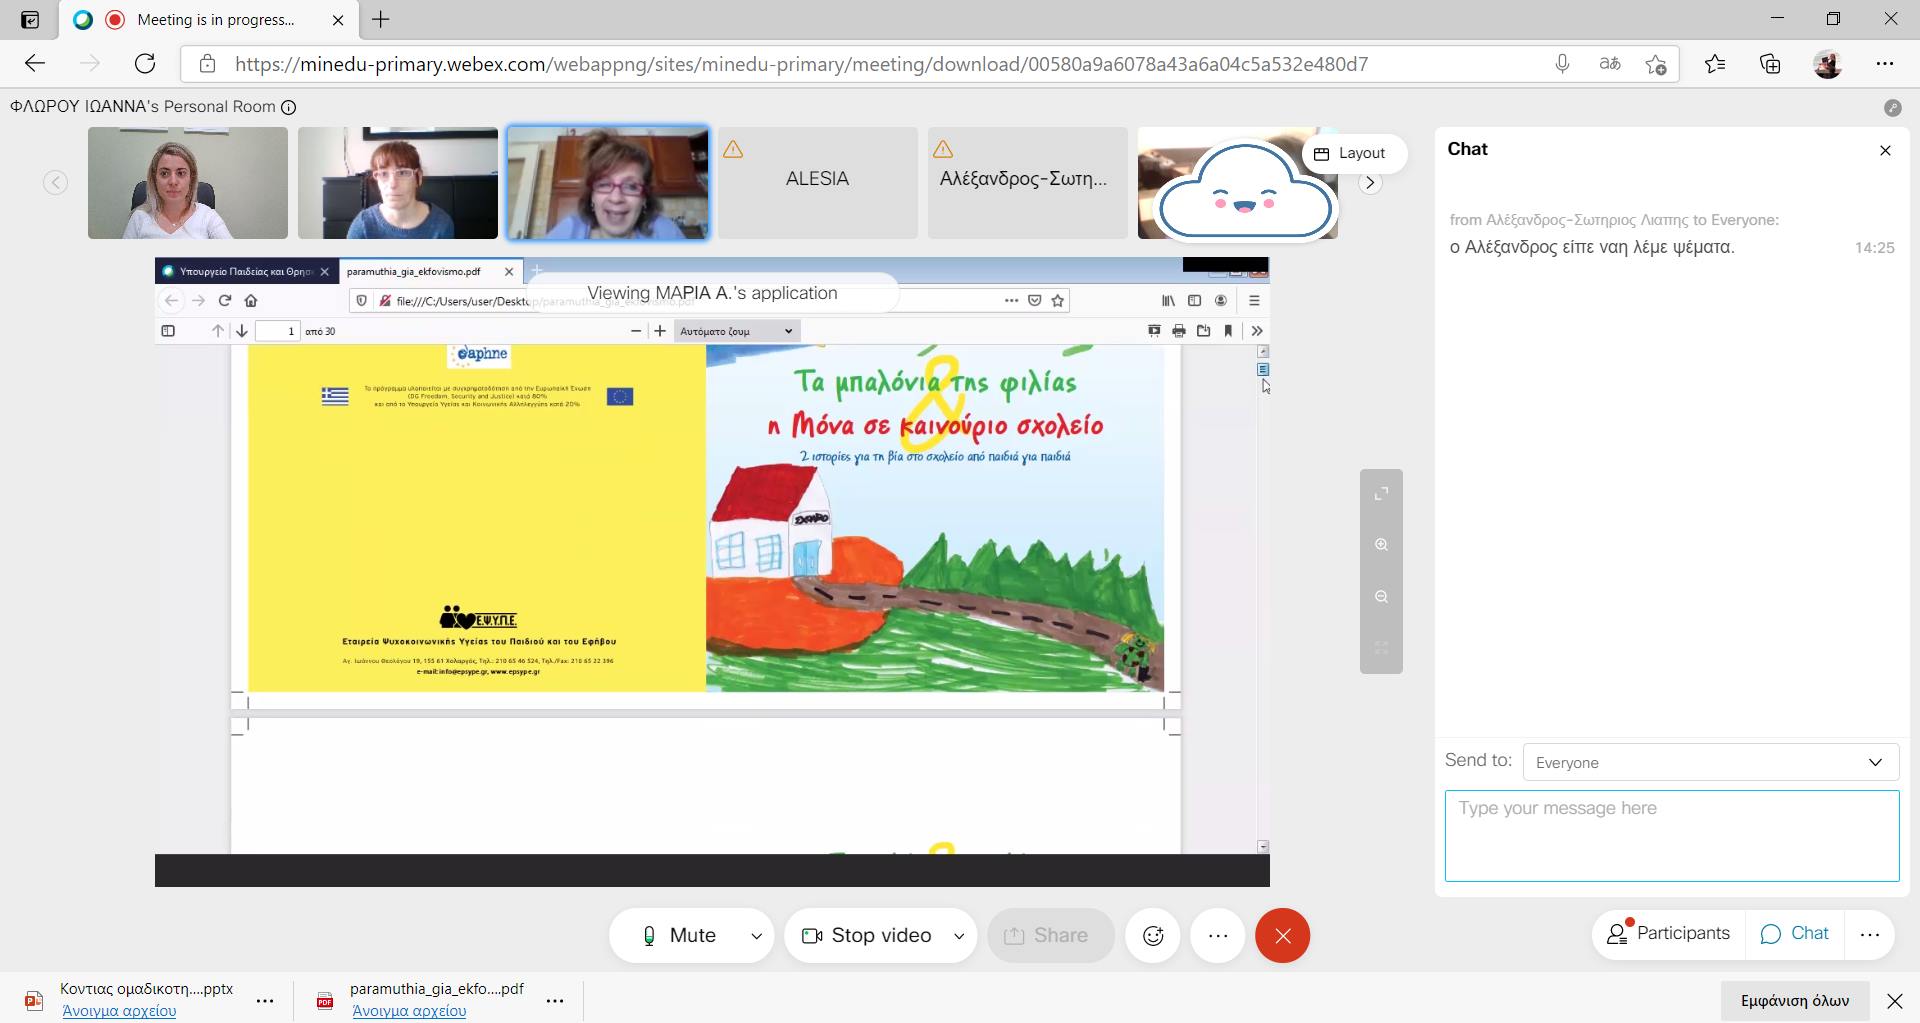
Task: Refresh the browser page
Action: [145, 64]
